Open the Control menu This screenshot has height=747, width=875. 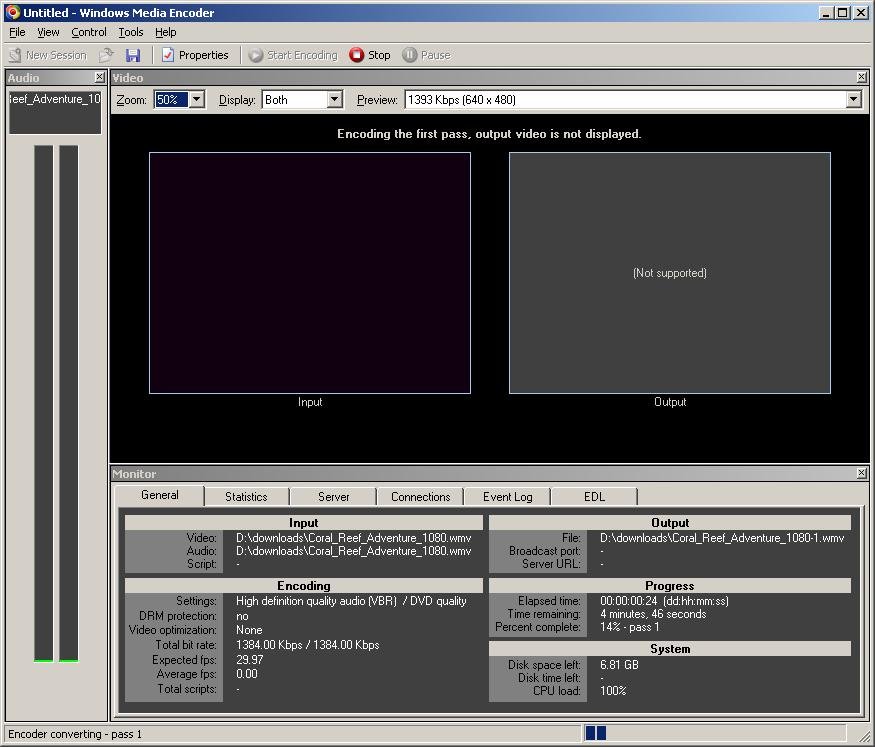(x=89, y=32)
